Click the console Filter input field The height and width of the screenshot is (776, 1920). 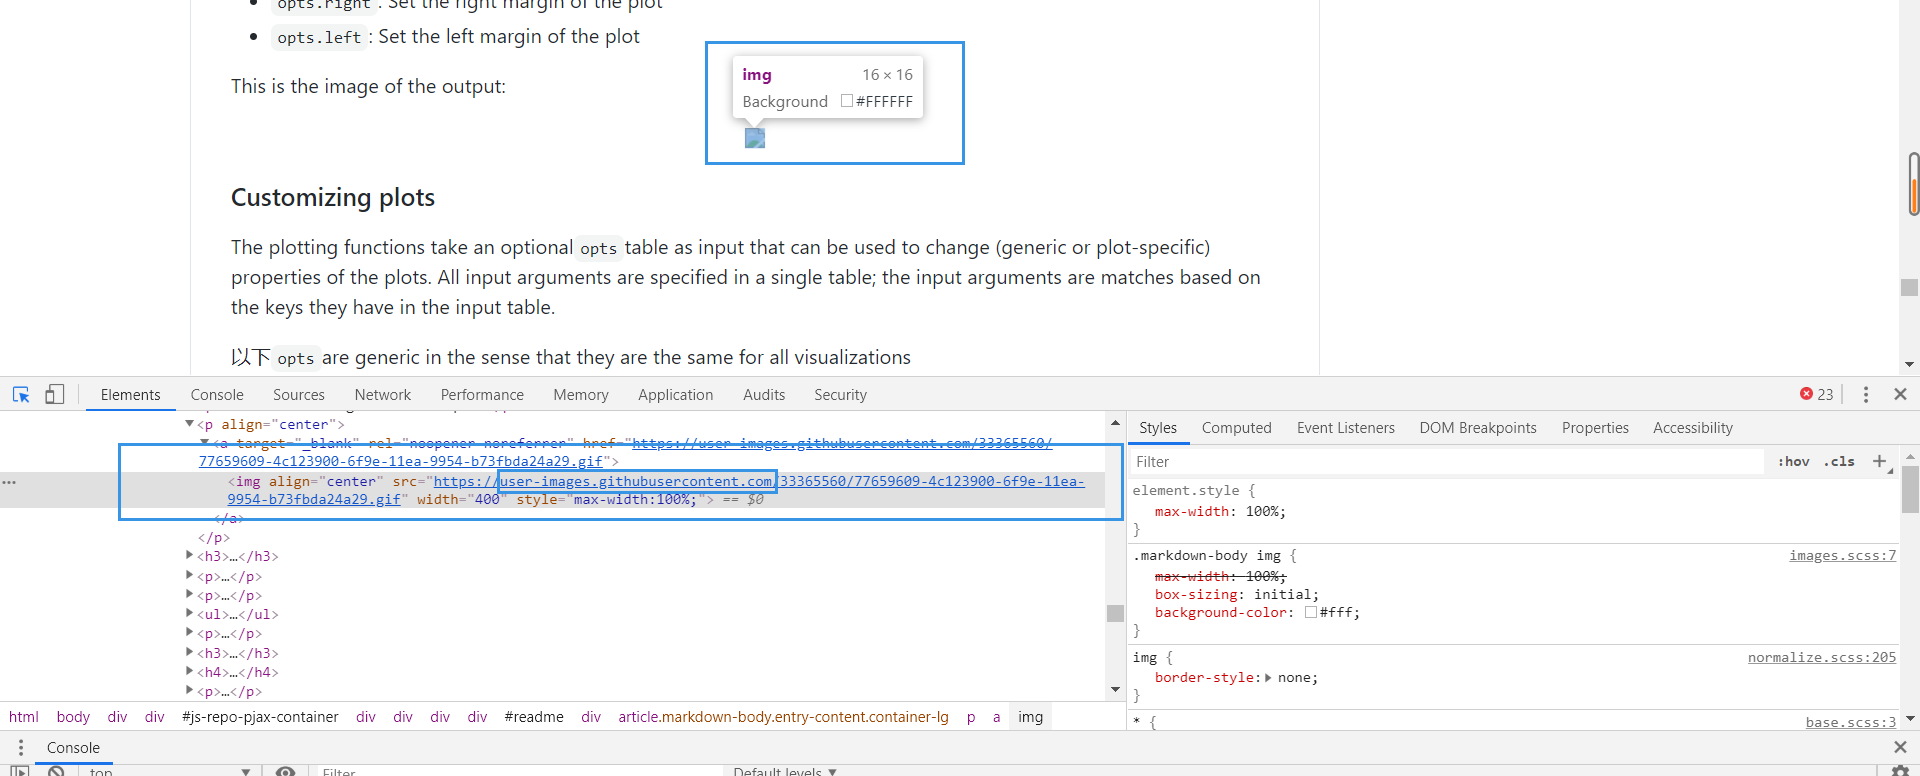point(520,771)
